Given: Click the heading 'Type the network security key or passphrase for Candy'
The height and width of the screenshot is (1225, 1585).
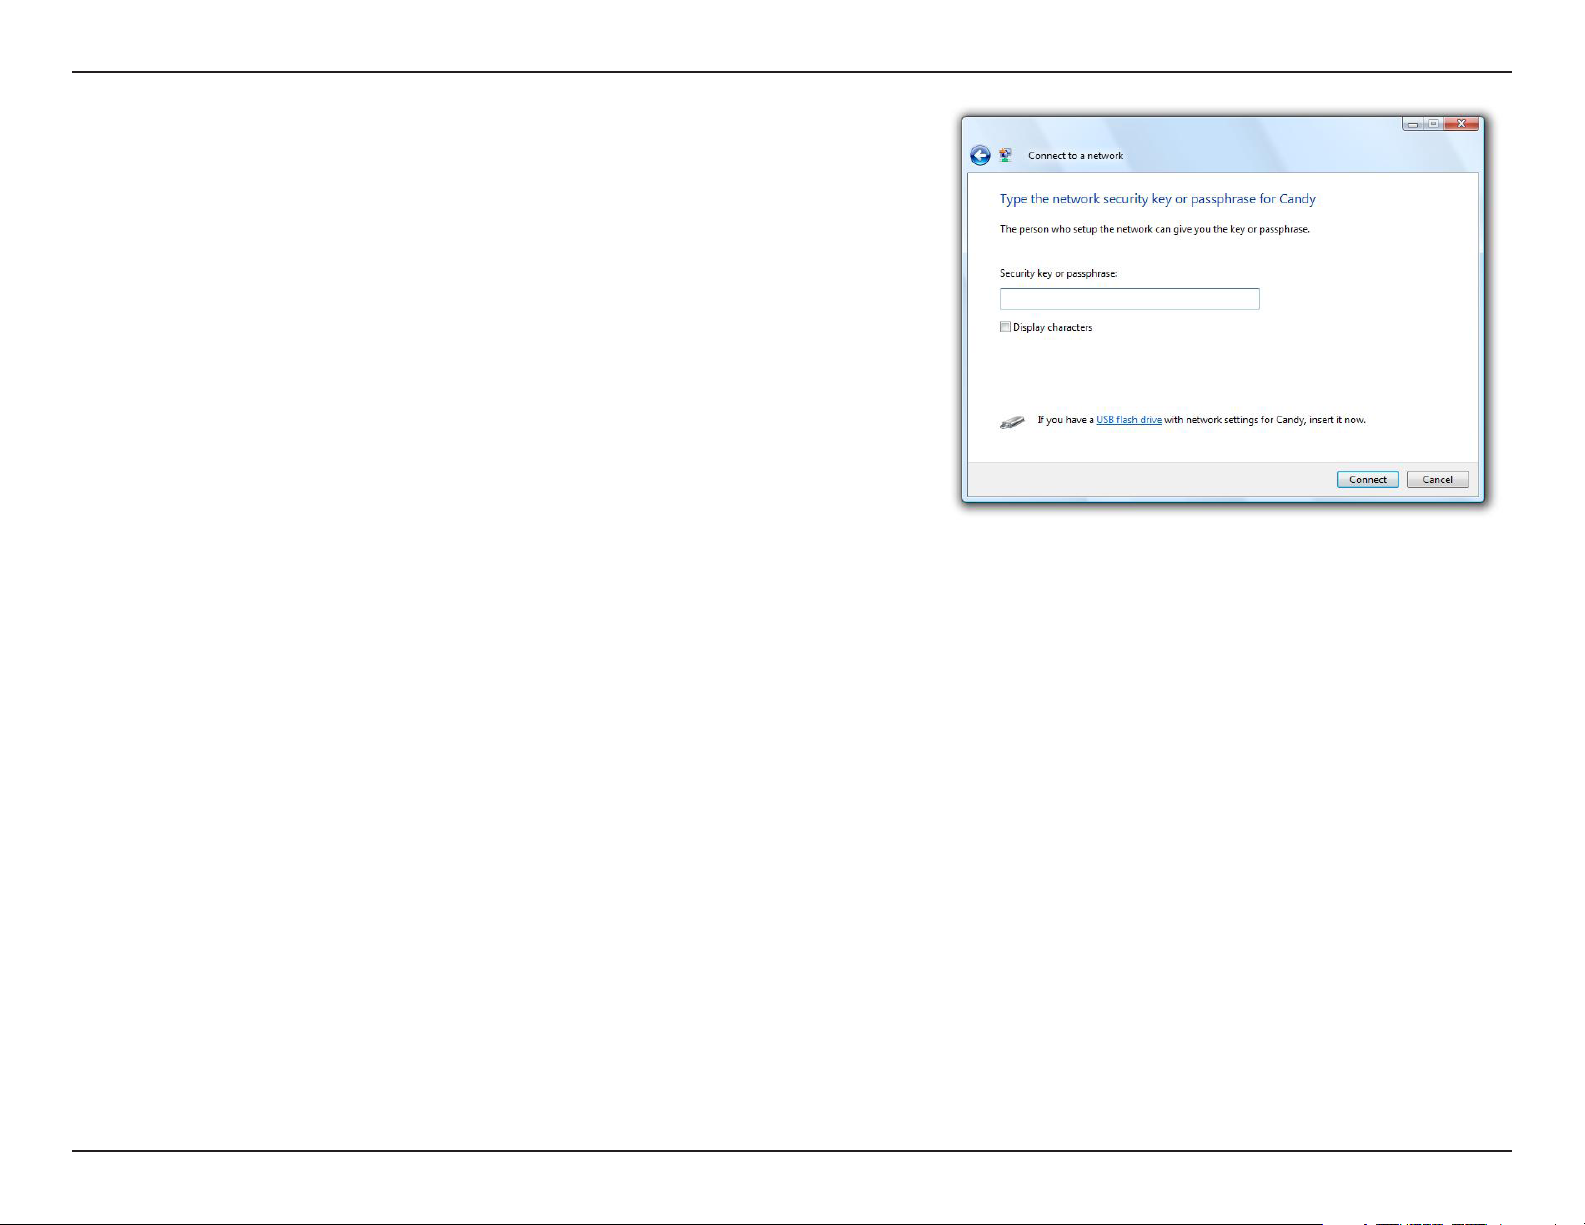Looking at the screenshot, I should coord(1157,199).
